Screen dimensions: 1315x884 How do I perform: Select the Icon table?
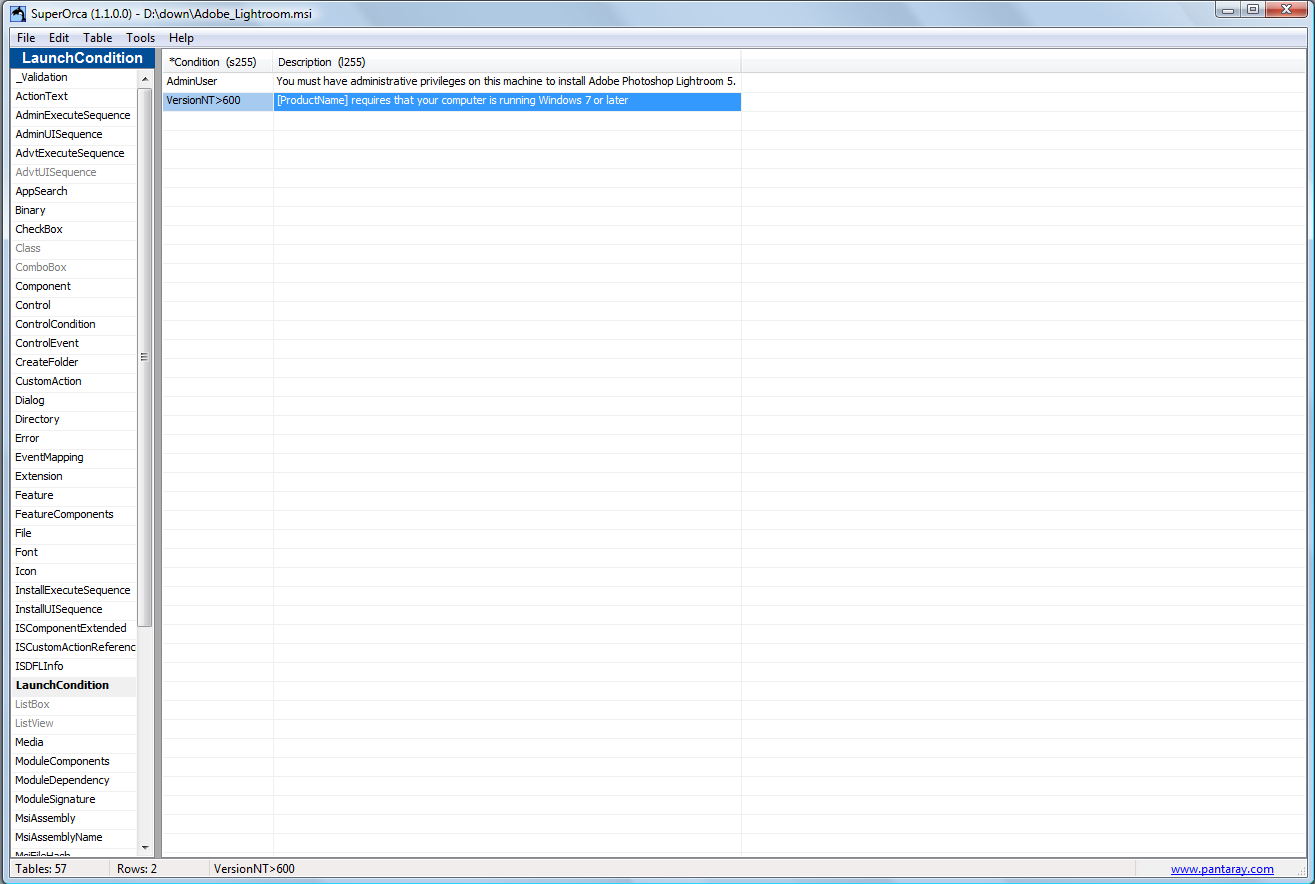74,571
